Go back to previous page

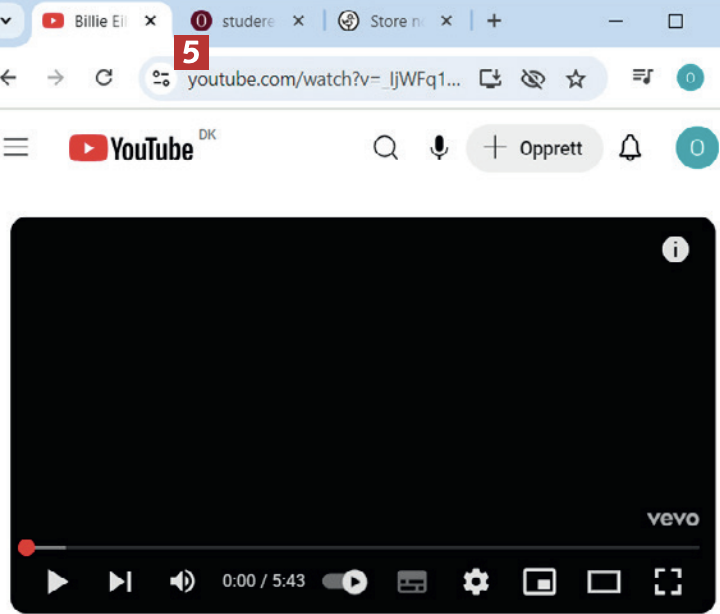point(9,78)
